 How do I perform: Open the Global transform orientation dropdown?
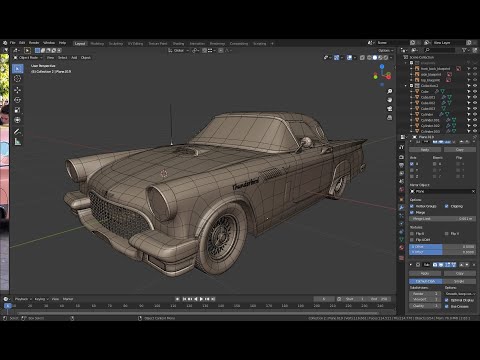click(x=179, y=50)
